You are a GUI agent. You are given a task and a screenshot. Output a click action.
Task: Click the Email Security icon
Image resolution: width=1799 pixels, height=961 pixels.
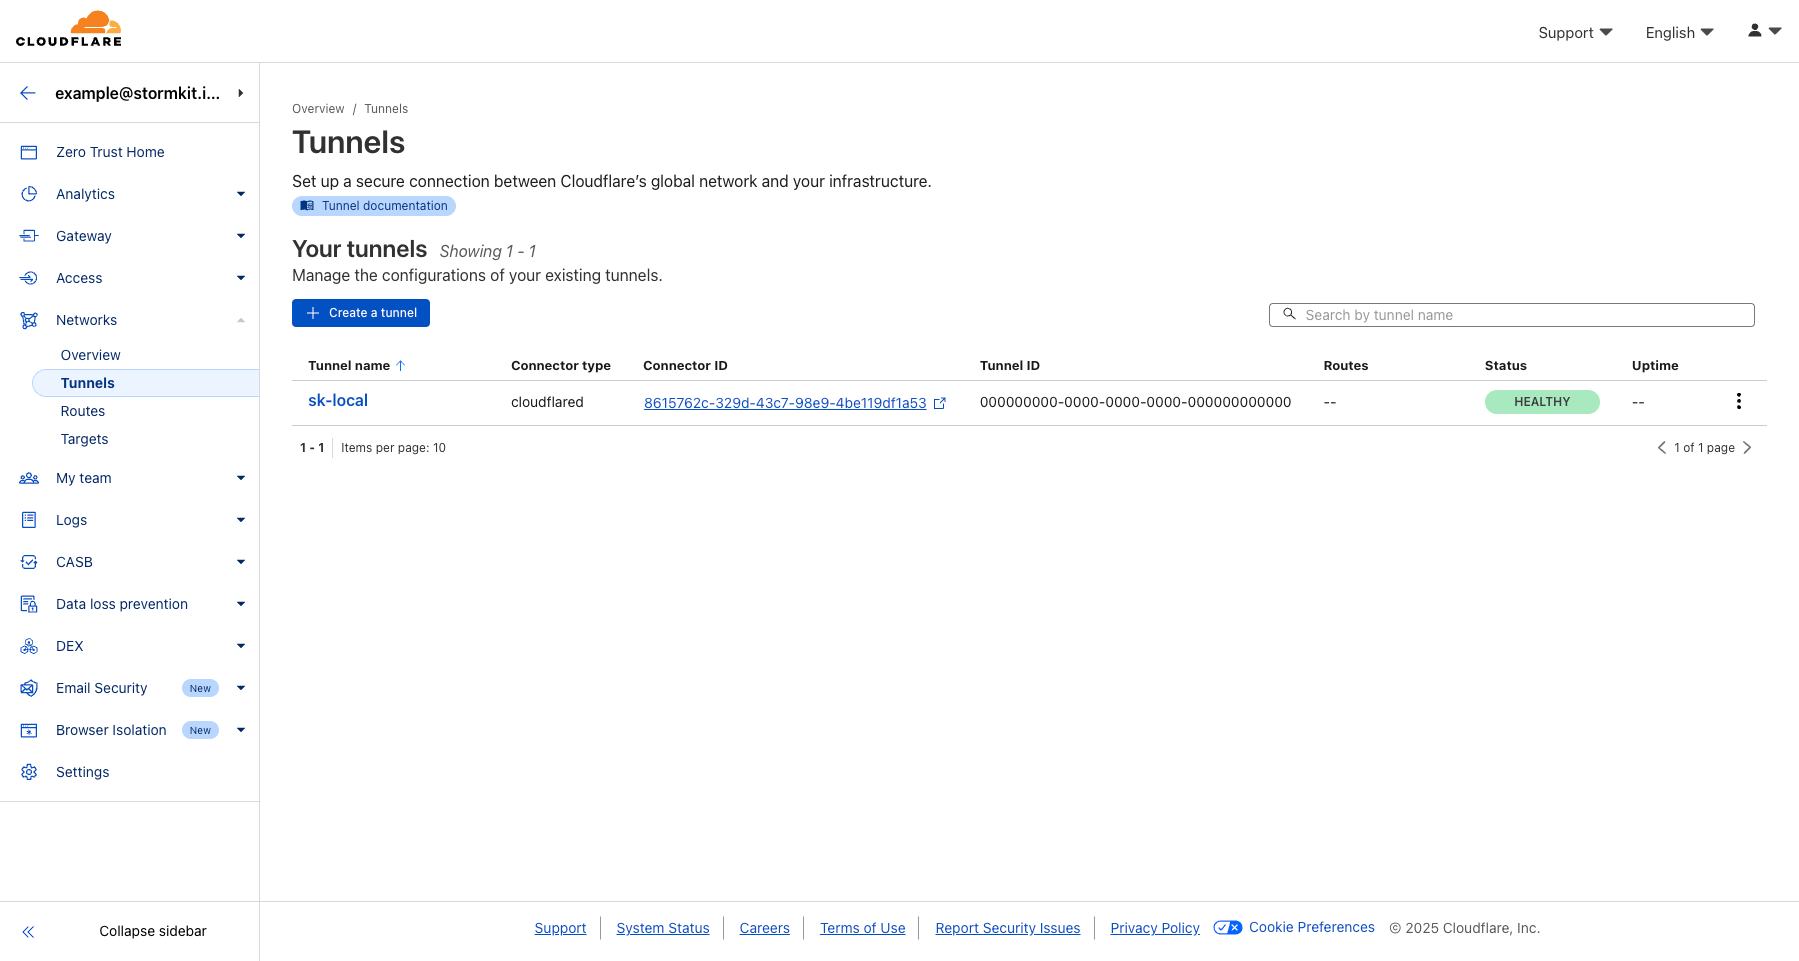[28, 687]
